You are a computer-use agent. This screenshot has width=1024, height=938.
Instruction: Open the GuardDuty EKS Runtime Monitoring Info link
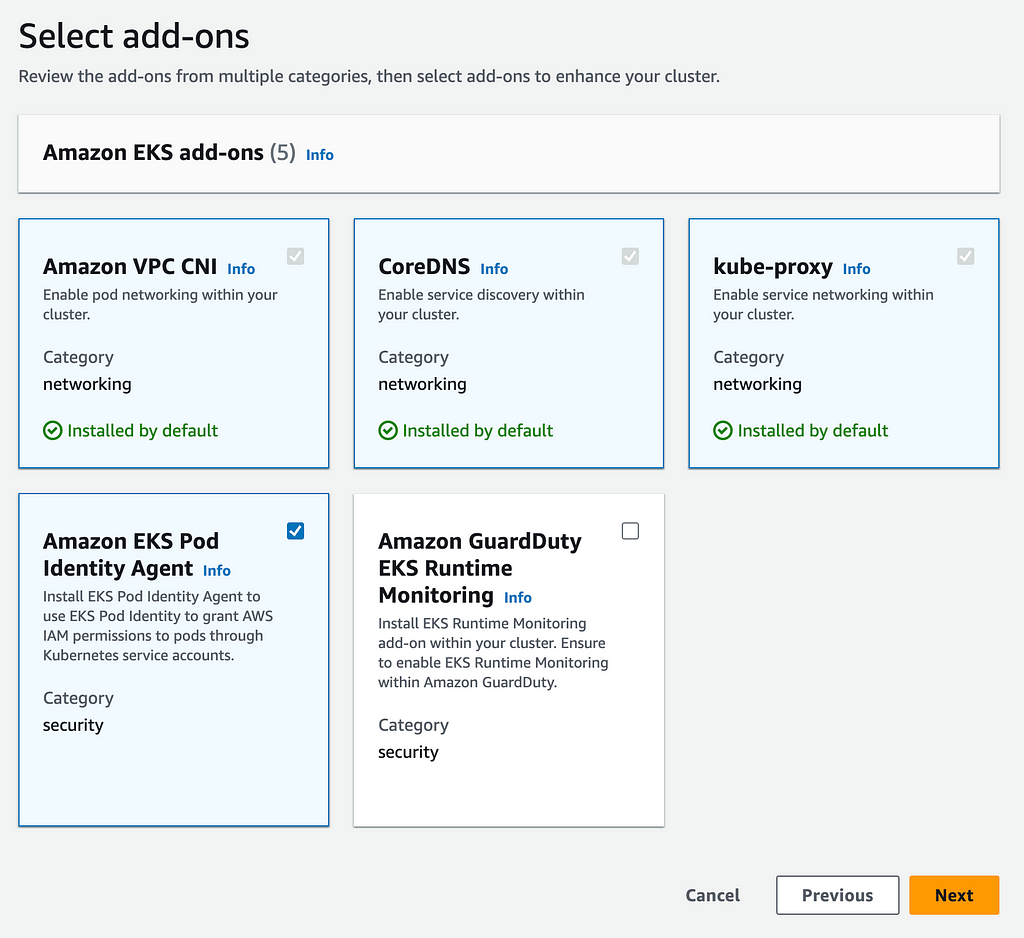point(518,597)
